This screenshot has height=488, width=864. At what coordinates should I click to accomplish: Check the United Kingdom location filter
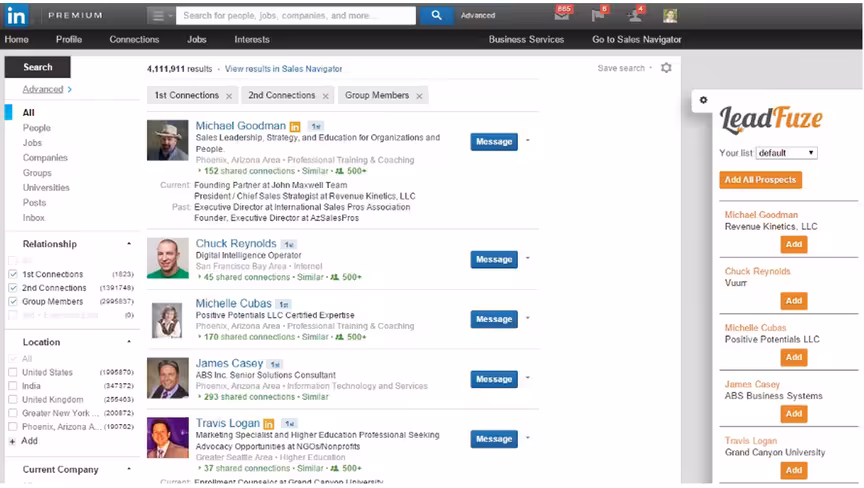tap(13, 400)
